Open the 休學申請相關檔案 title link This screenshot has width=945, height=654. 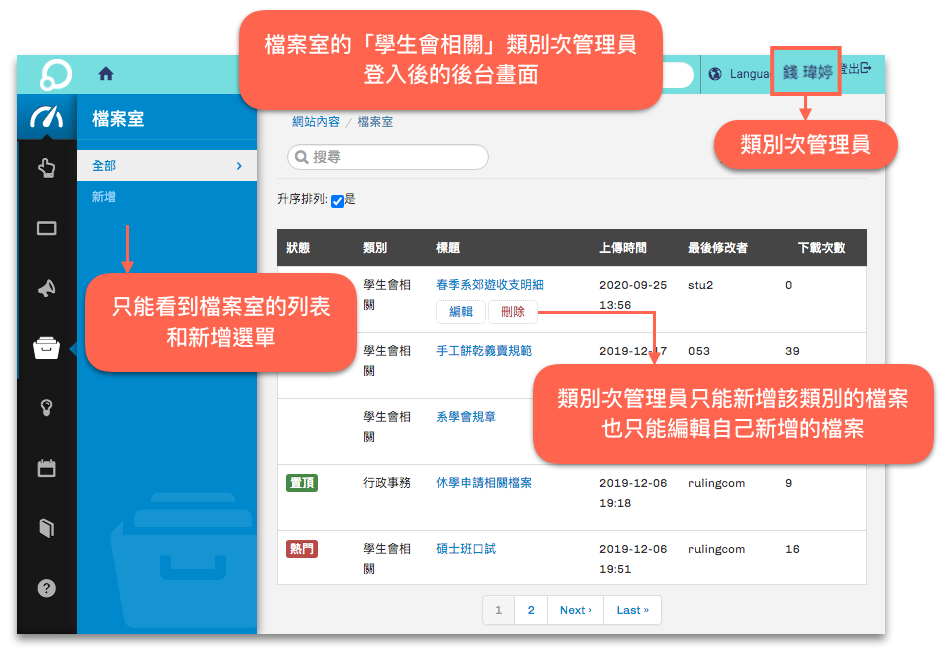484,483
